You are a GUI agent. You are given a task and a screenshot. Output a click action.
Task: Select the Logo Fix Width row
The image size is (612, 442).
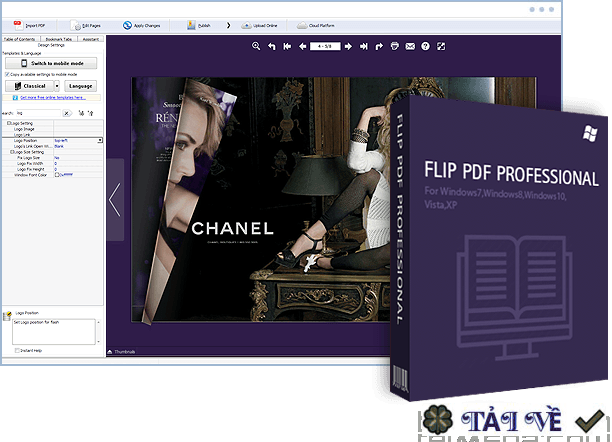pyautogui.click(x=53, y=164)
